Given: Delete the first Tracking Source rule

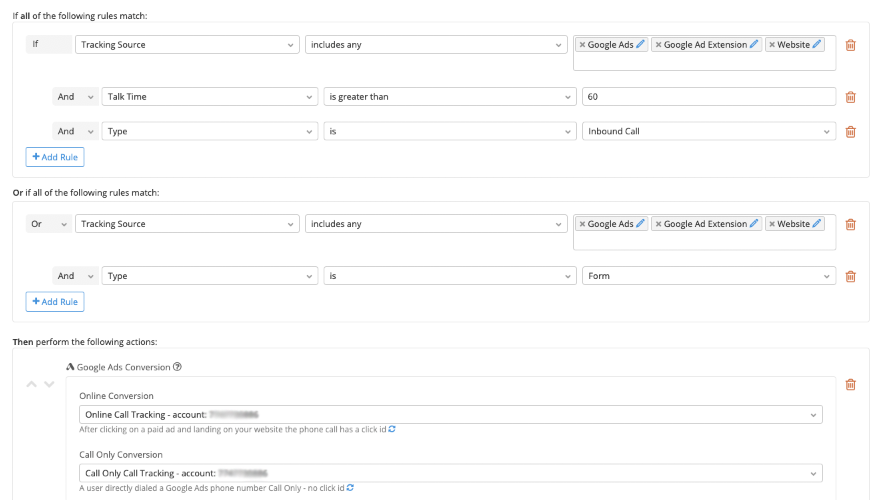Looking at the screenshot, I should [x=850, y=45].
